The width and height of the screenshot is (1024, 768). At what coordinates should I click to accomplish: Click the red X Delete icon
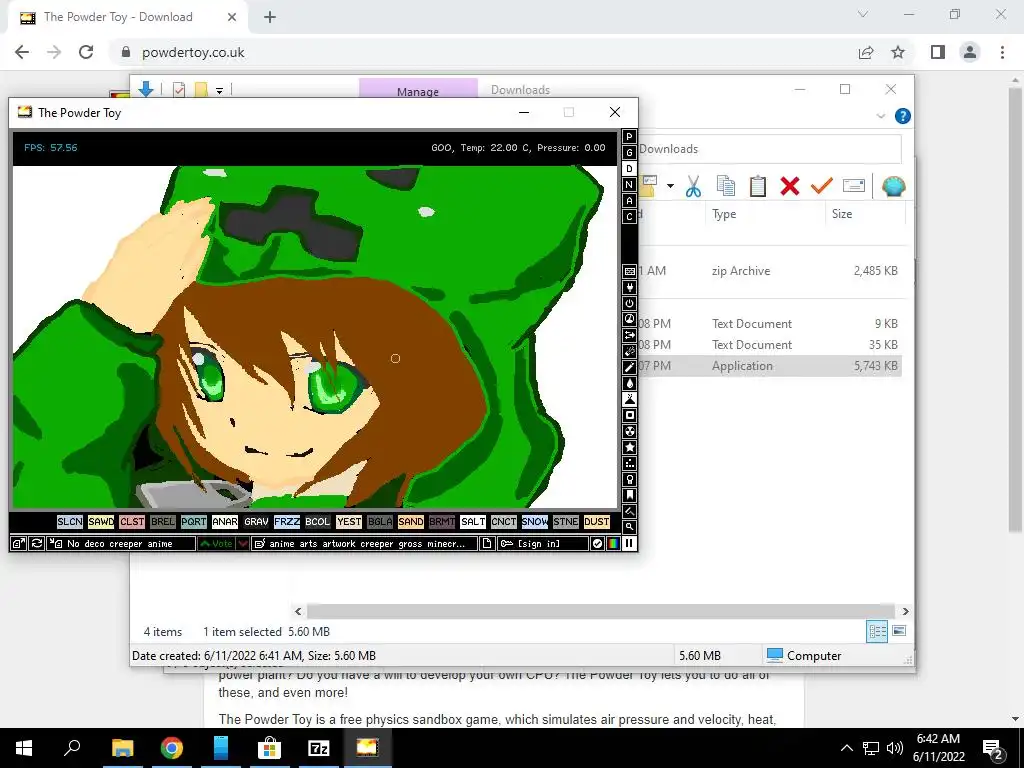(790, 186)
